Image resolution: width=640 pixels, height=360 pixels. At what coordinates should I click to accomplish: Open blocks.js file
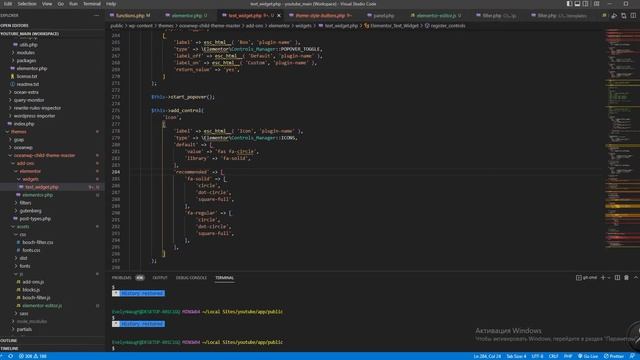coord(31,290)
